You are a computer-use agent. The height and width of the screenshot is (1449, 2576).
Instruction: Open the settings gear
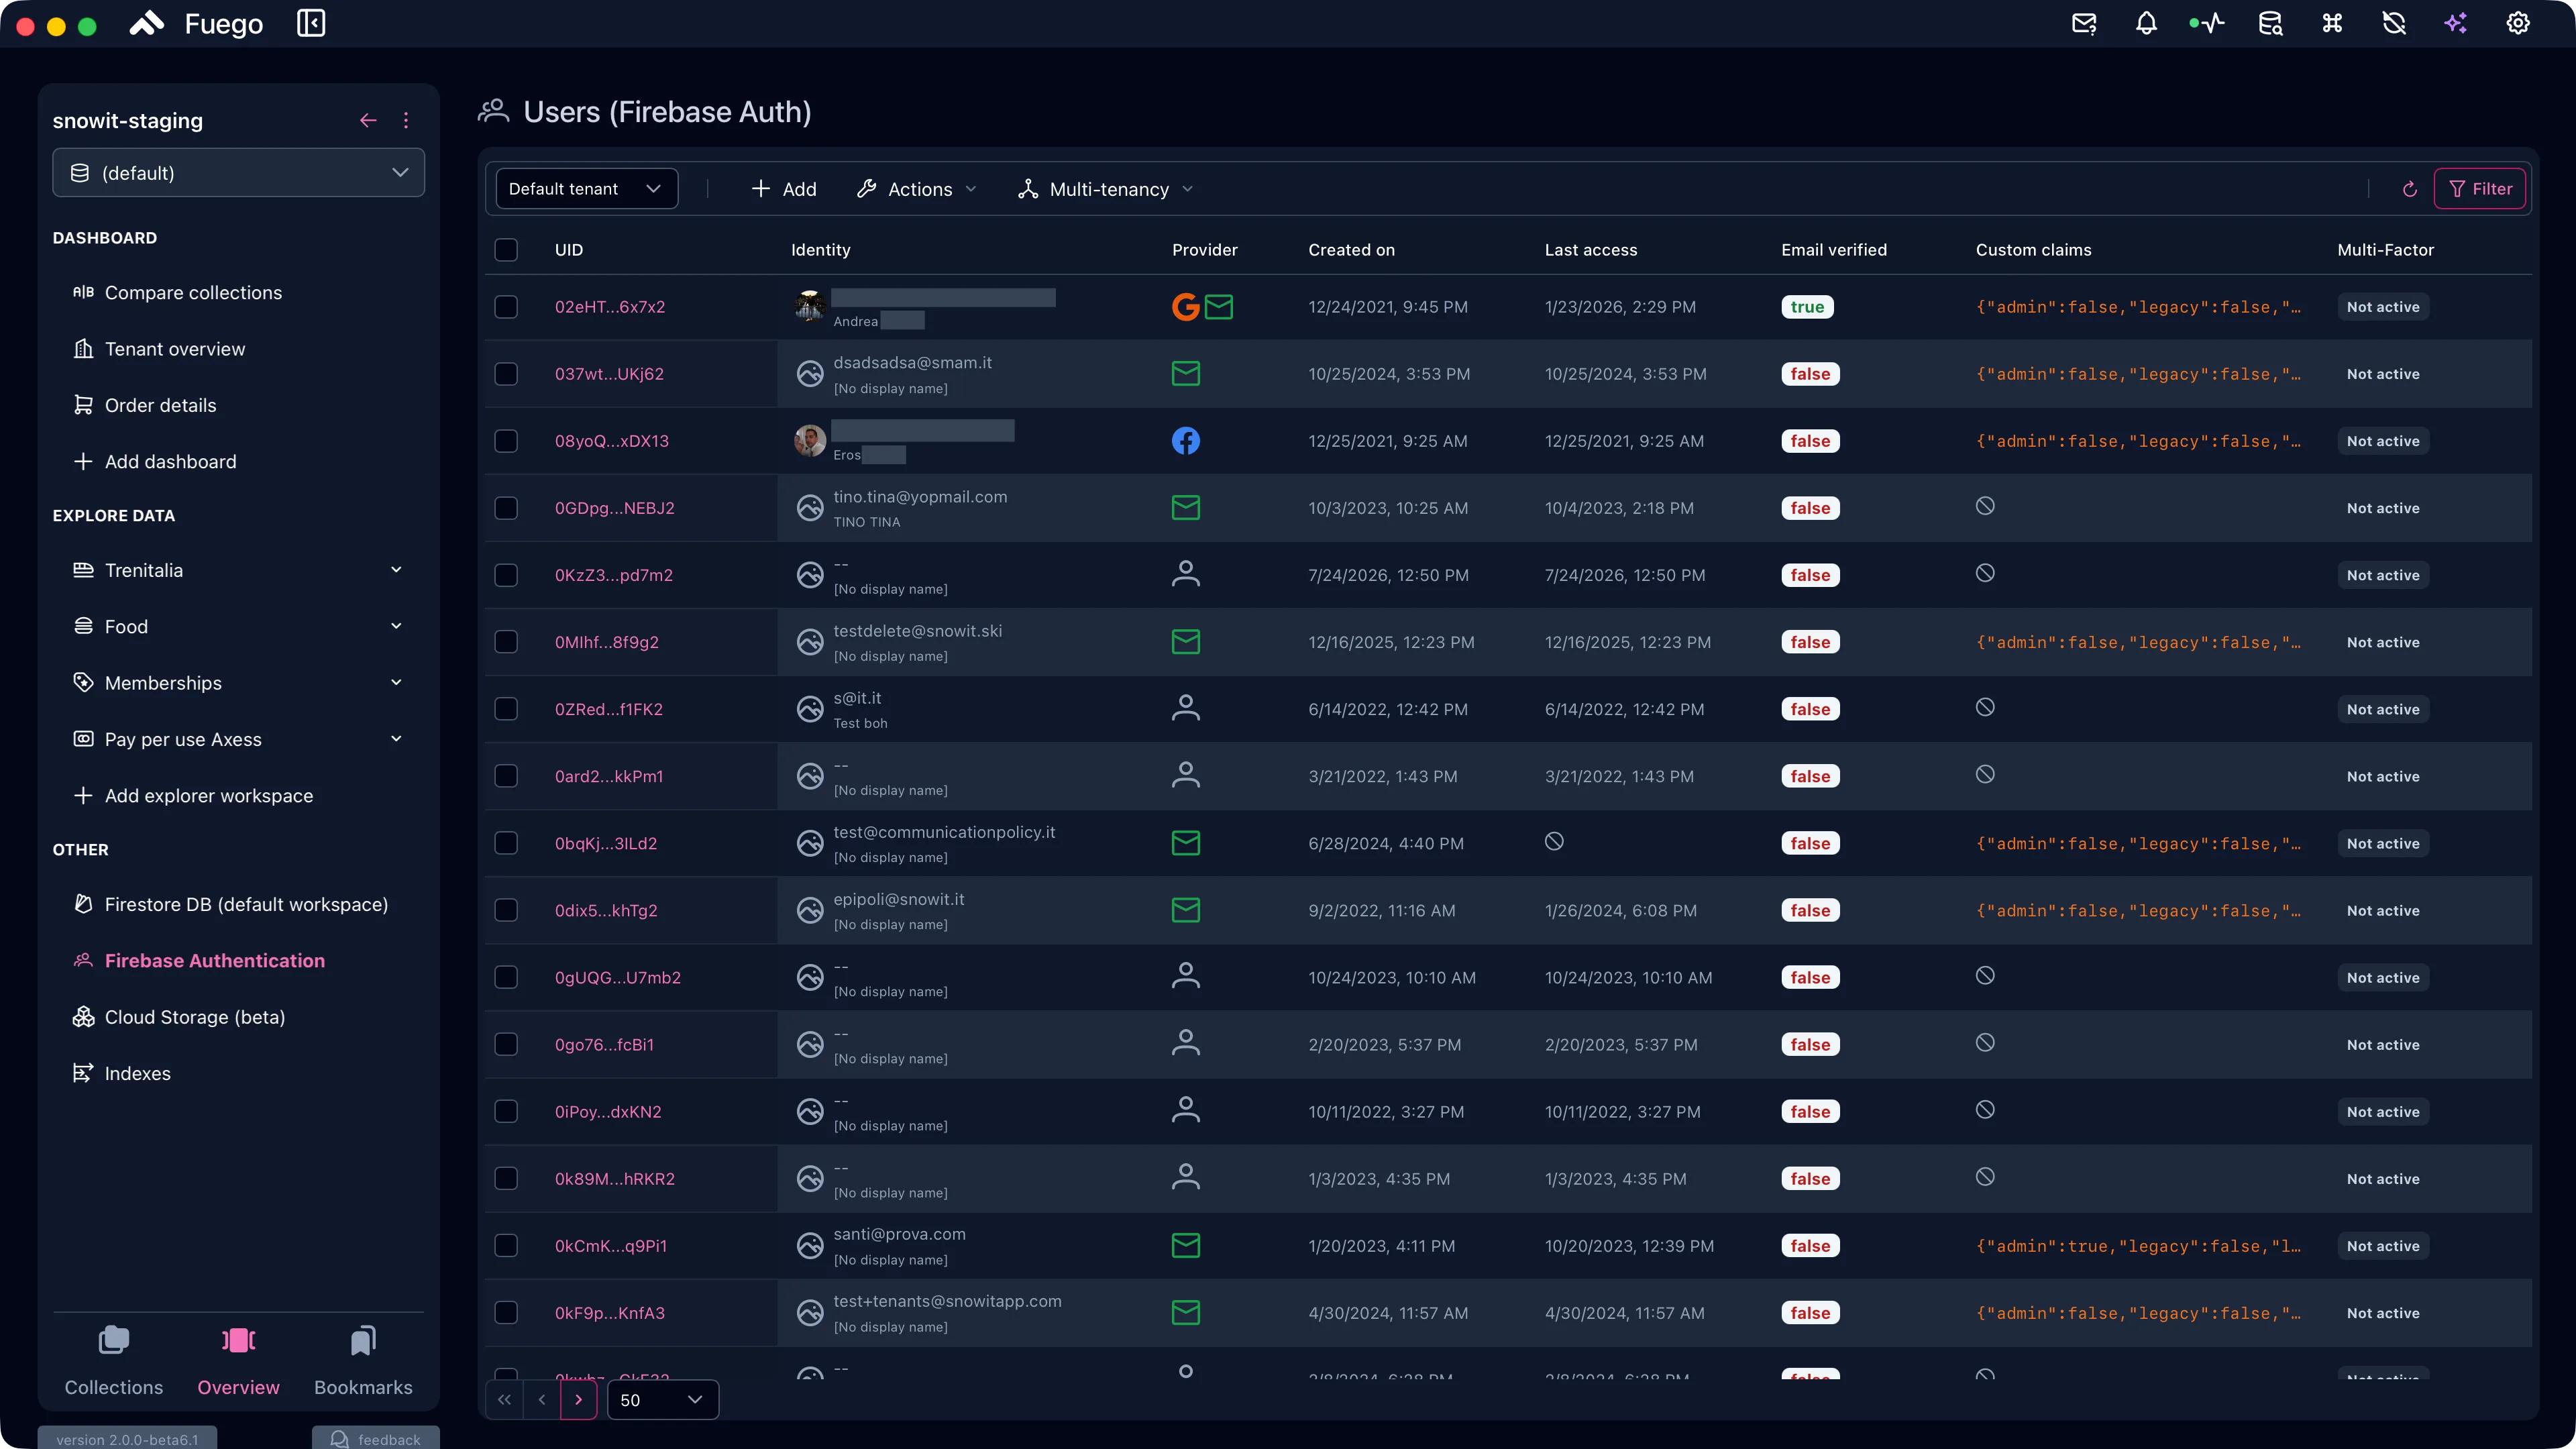(x=2518, y=23)
